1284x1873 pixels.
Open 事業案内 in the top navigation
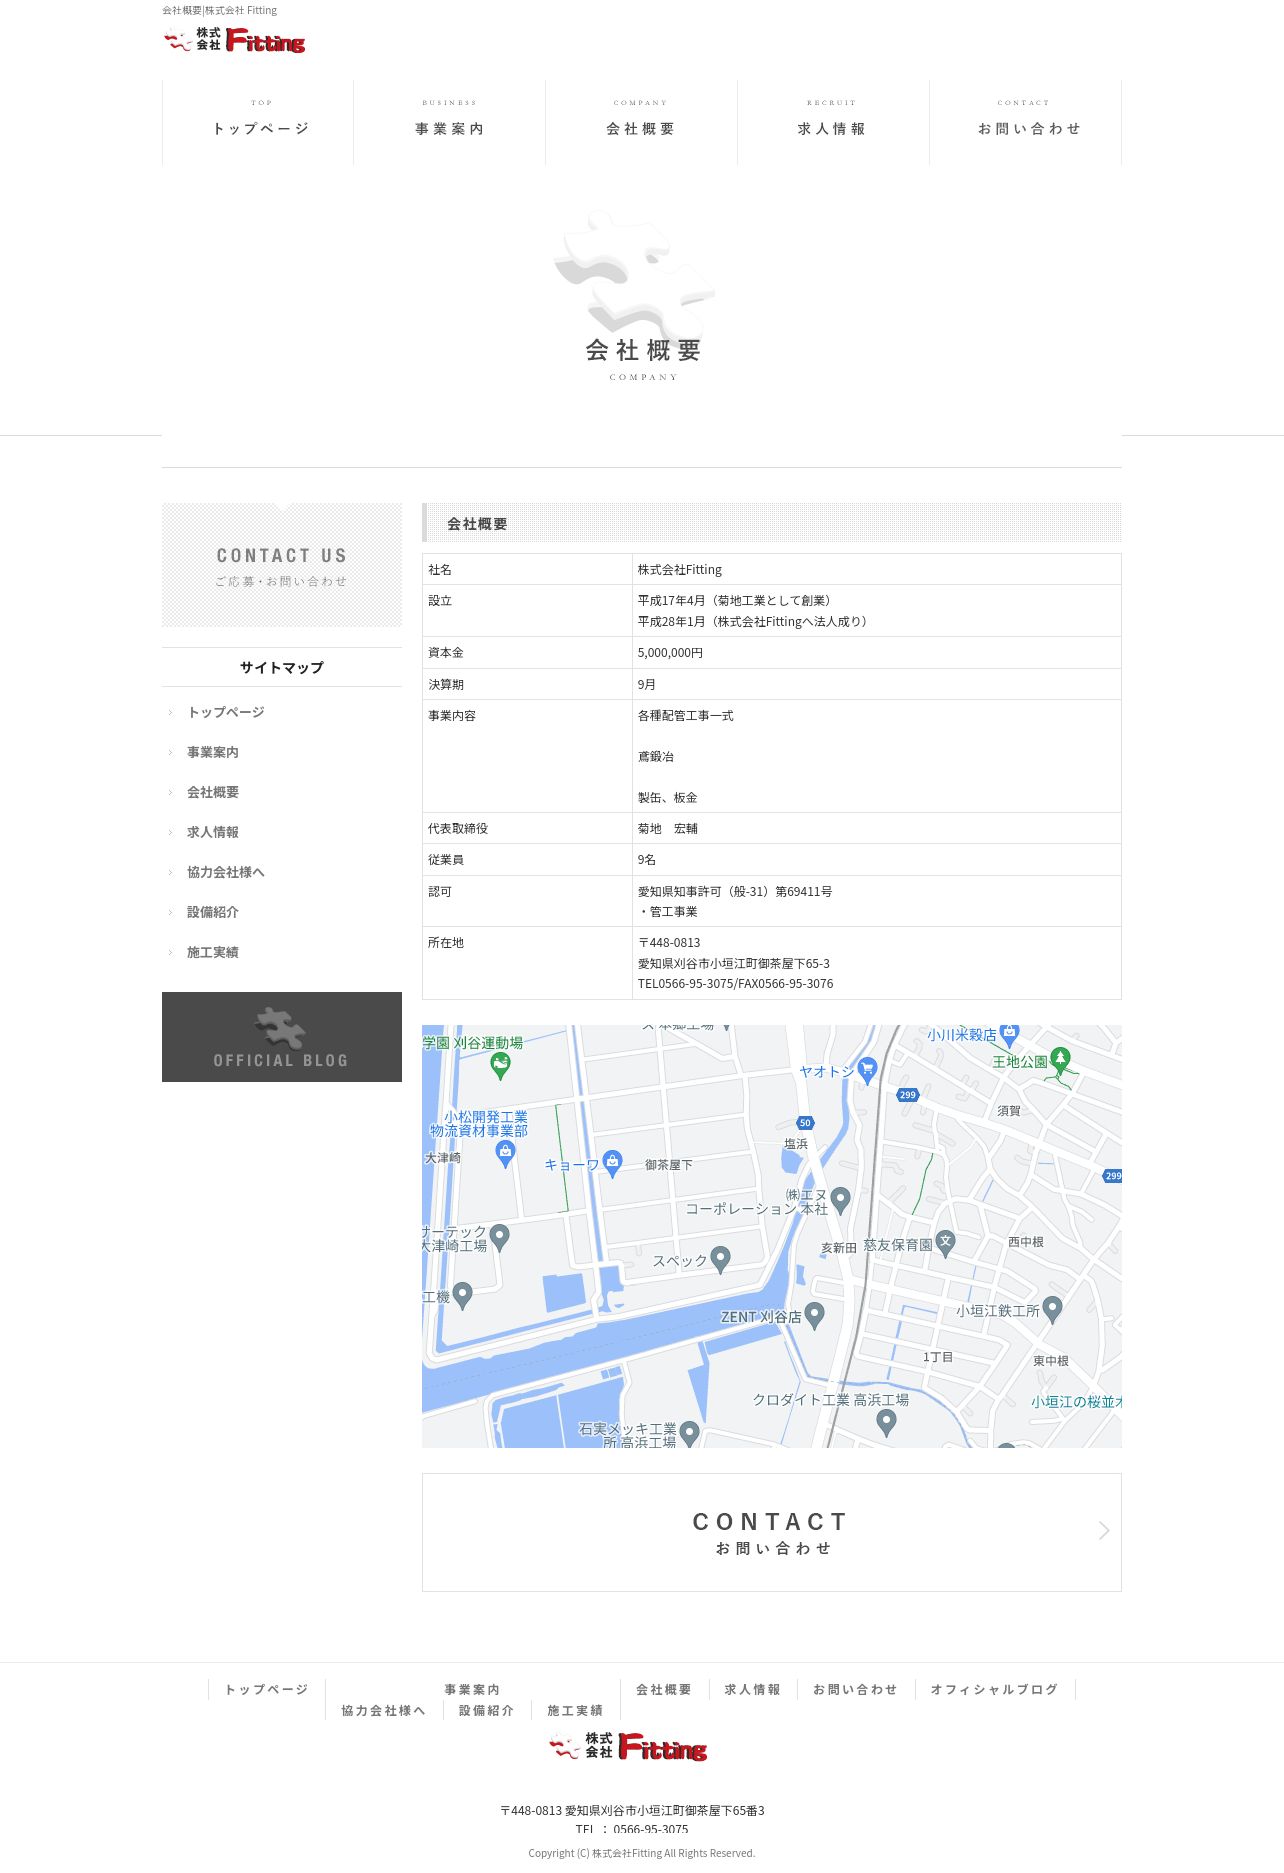coord(450,123)
